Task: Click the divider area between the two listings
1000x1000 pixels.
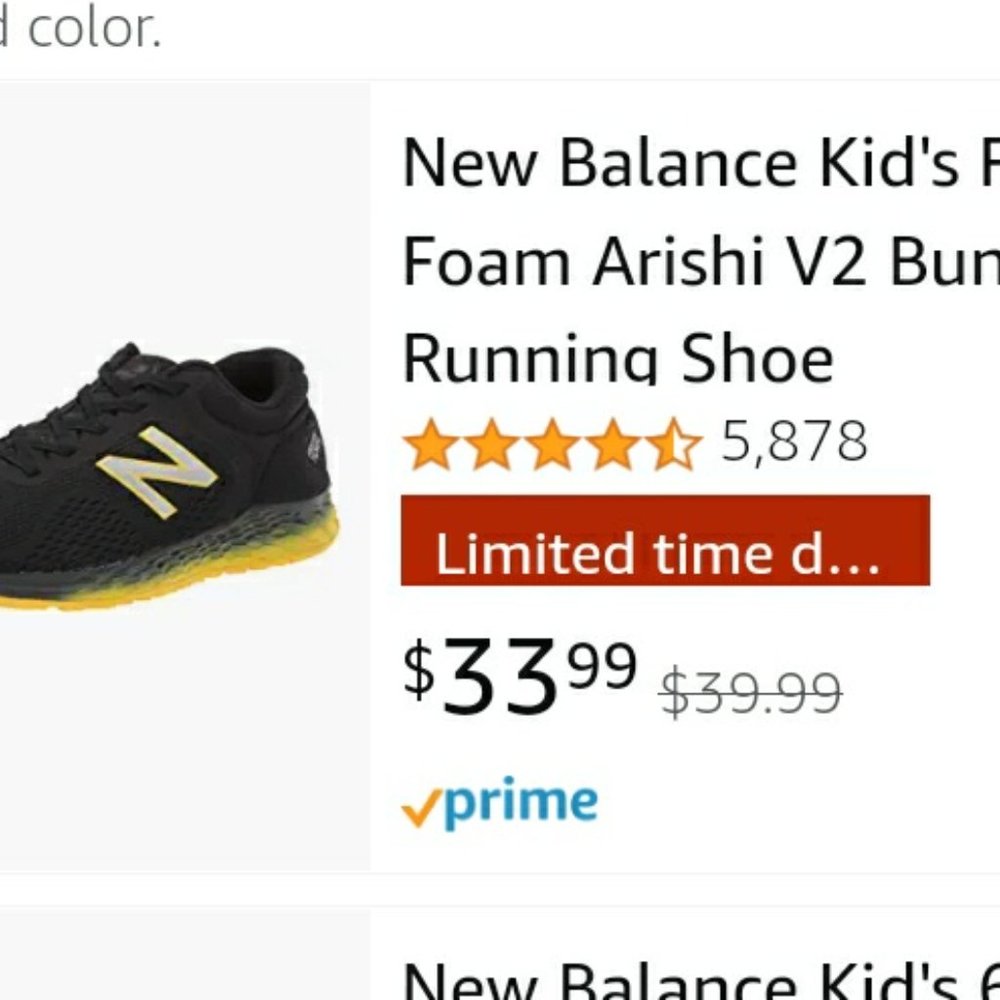Action: [500, 893]
